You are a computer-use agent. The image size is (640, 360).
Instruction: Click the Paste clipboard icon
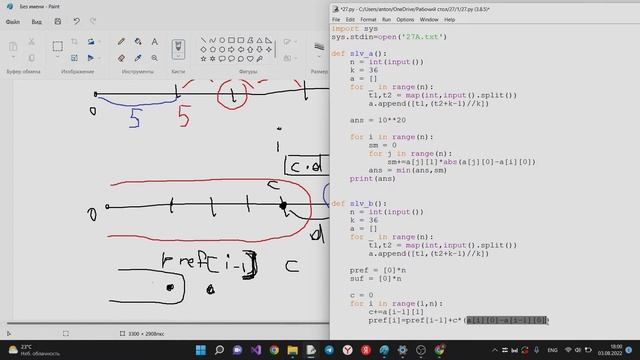coord(13,46)
